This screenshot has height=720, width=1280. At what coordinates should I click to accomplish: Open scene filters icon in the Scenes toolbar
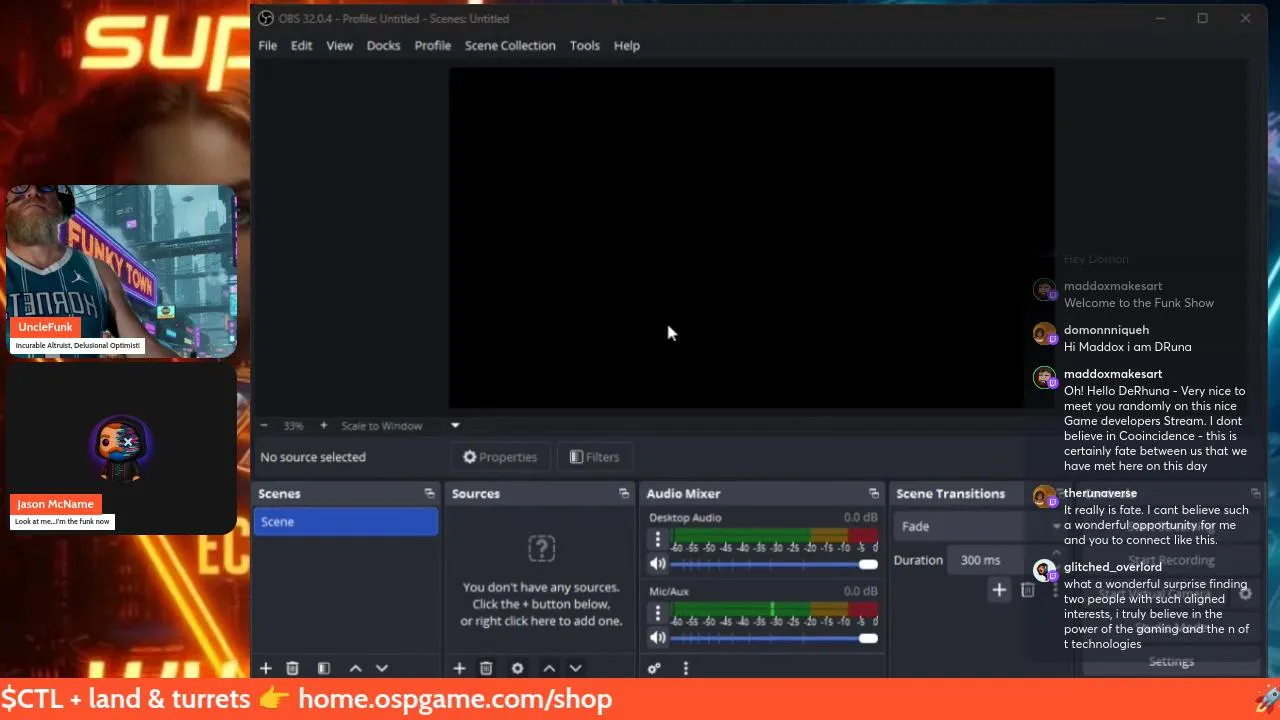tap(324, 668)
